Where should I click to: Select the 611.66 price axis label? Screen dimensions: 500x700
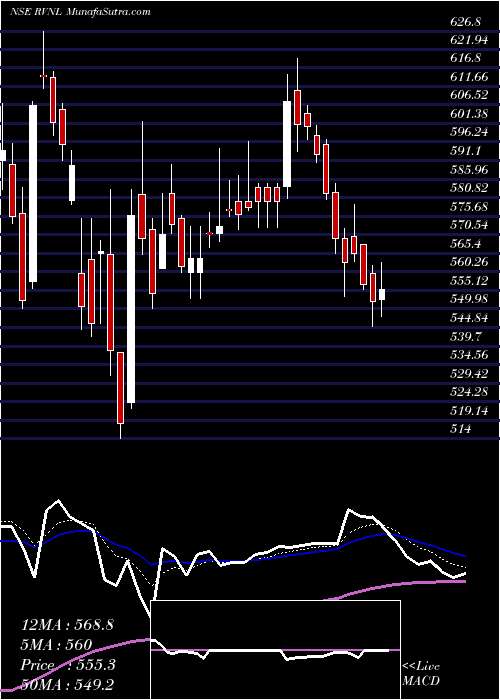tap(469, 77)
